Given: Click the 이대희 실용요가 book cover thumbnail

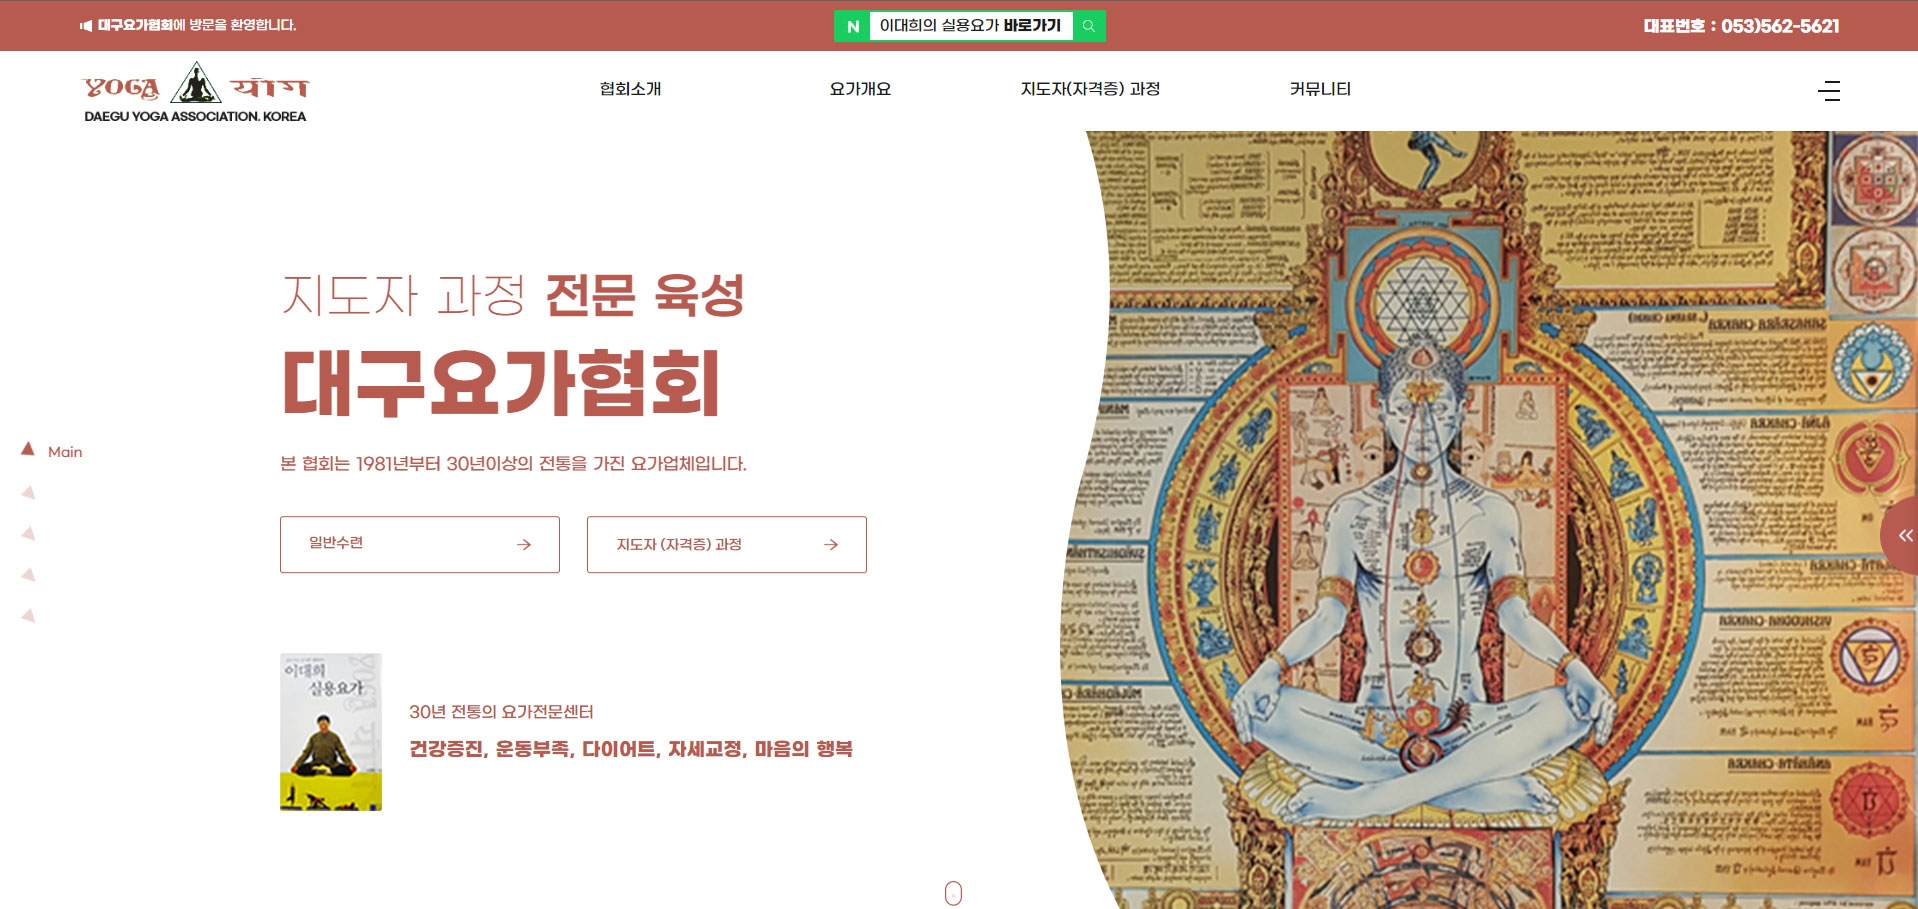Looking at the screenshot, I should 331,732.
